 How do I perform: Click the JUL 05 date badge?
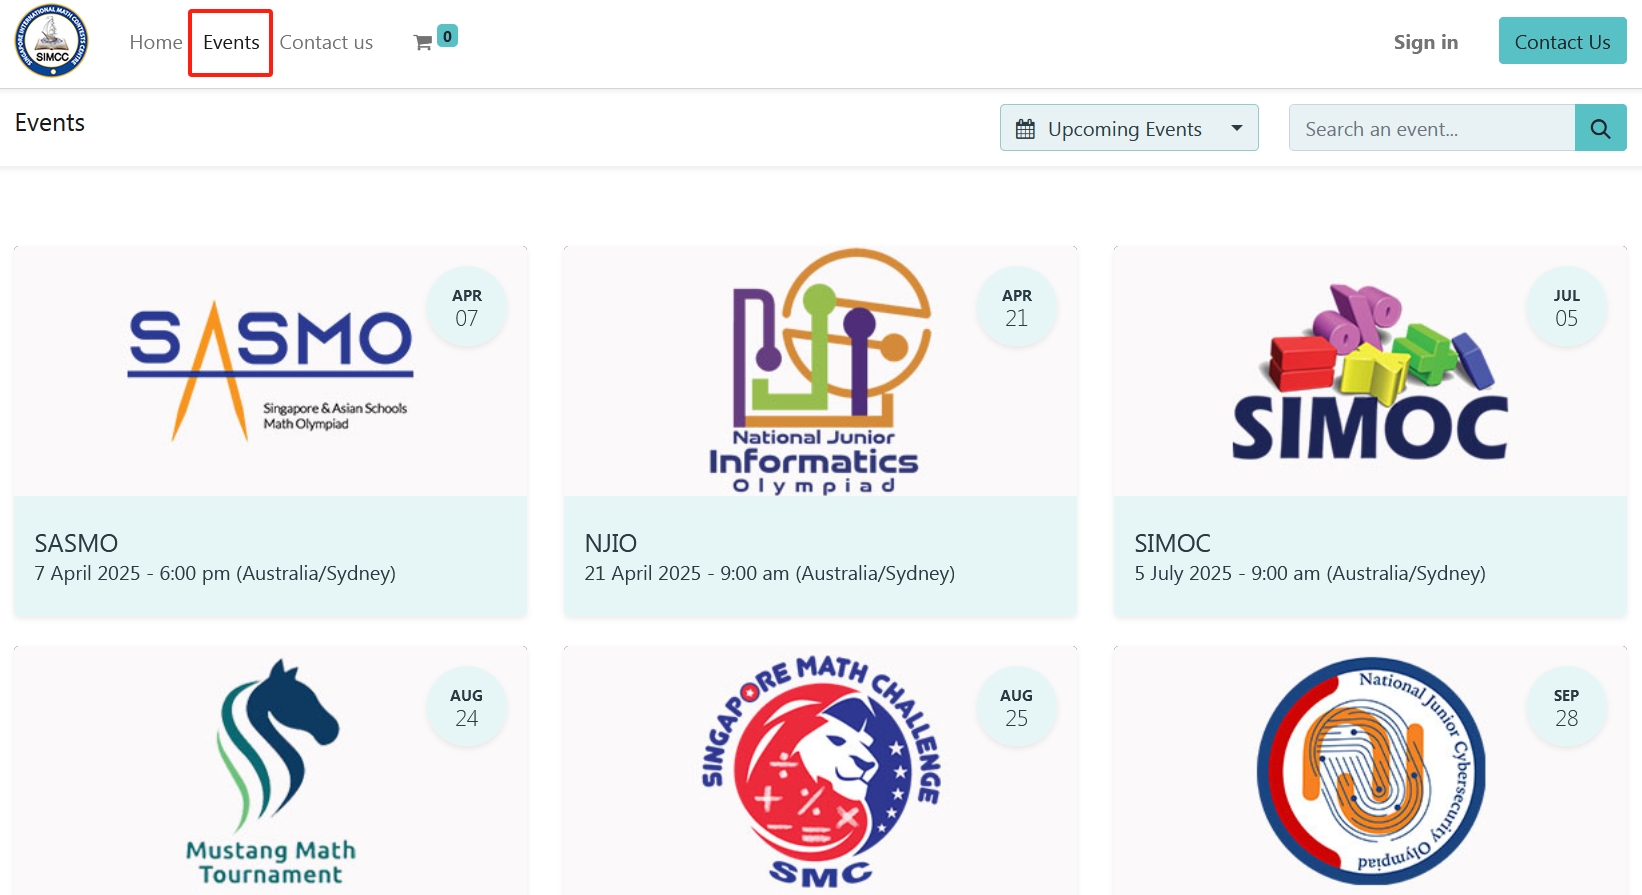pos(1566,308)
